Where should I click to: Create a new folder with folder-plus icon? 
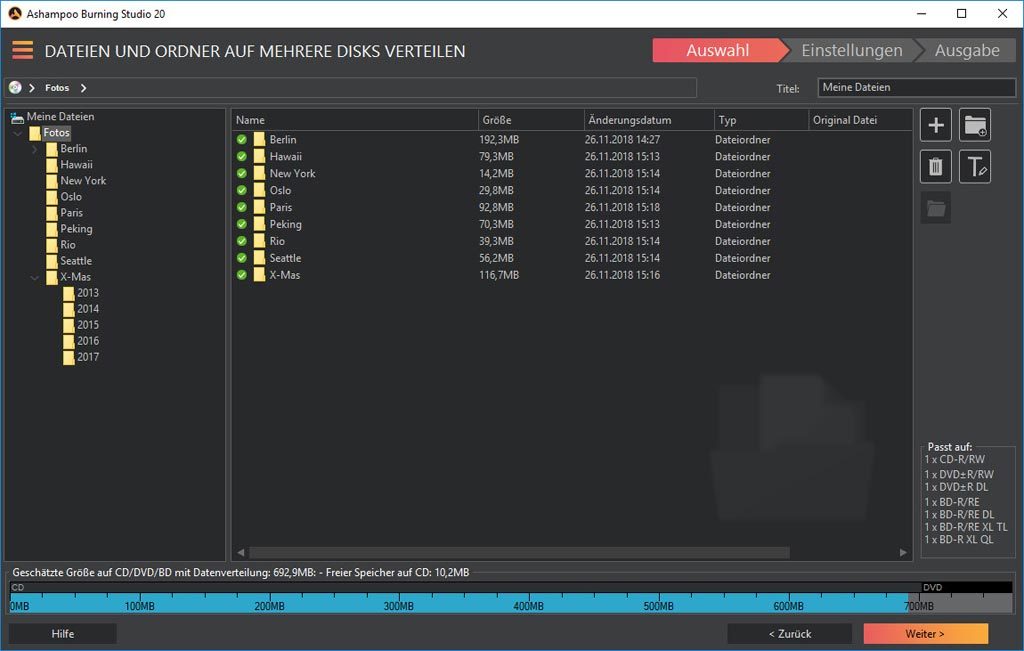click(974, 125)
